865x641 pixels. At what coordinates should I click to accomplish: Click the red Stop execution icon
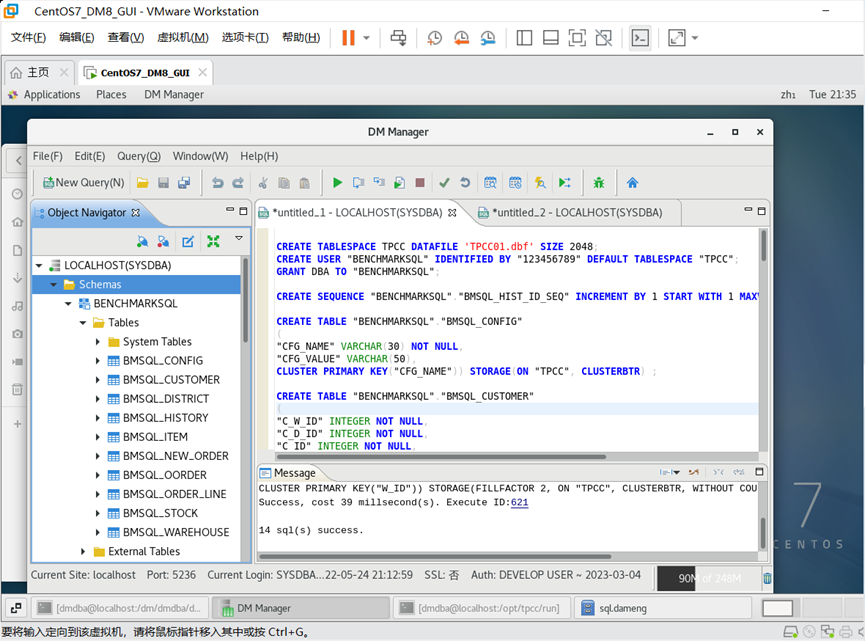420,183
